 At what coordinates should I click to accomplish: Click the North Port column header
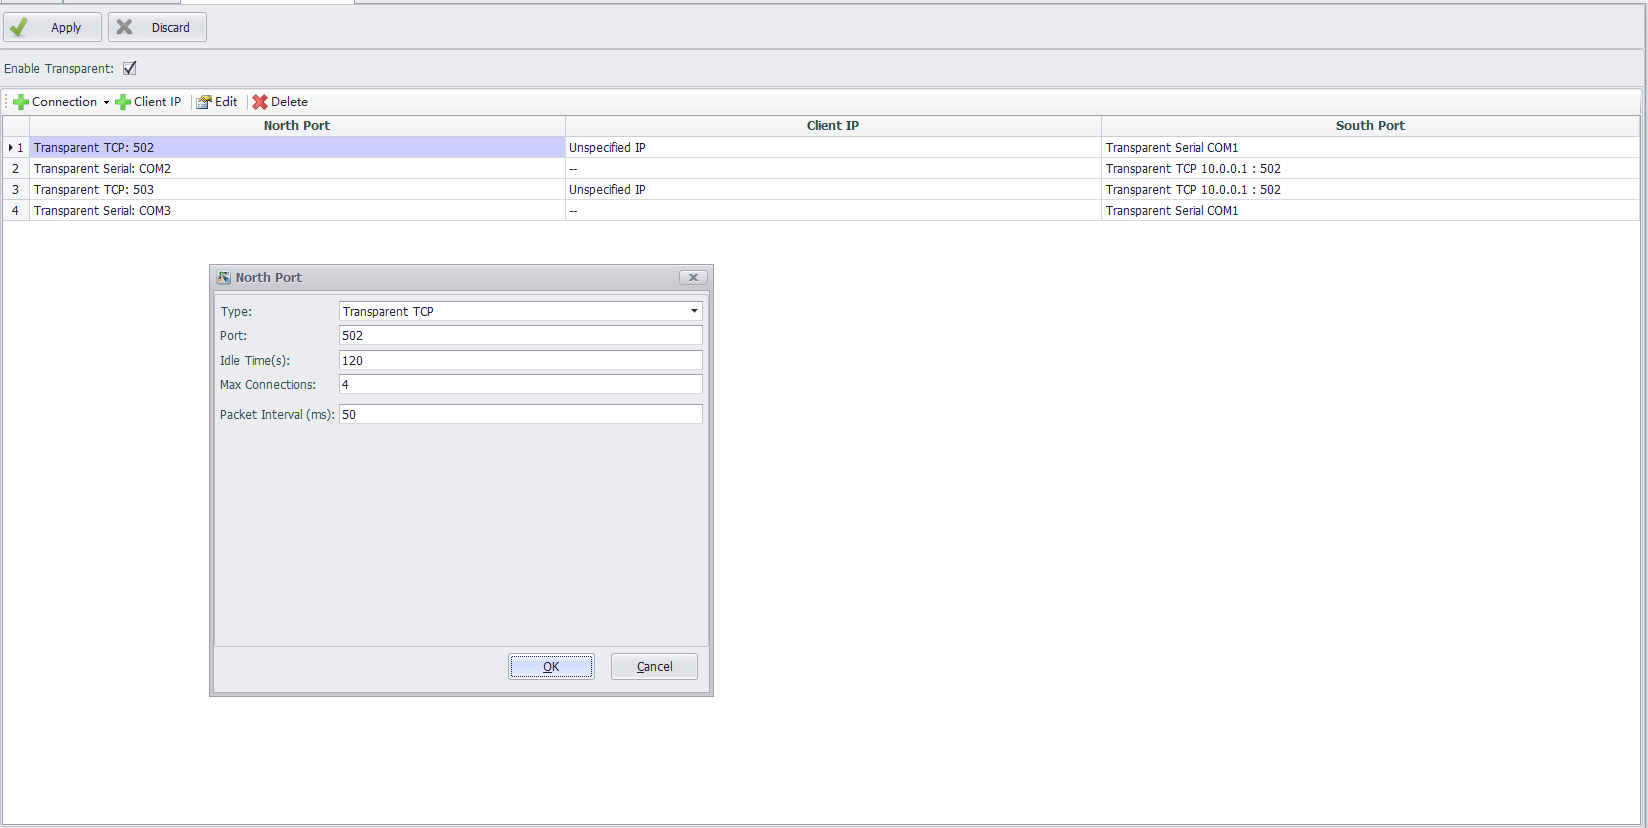297,126
